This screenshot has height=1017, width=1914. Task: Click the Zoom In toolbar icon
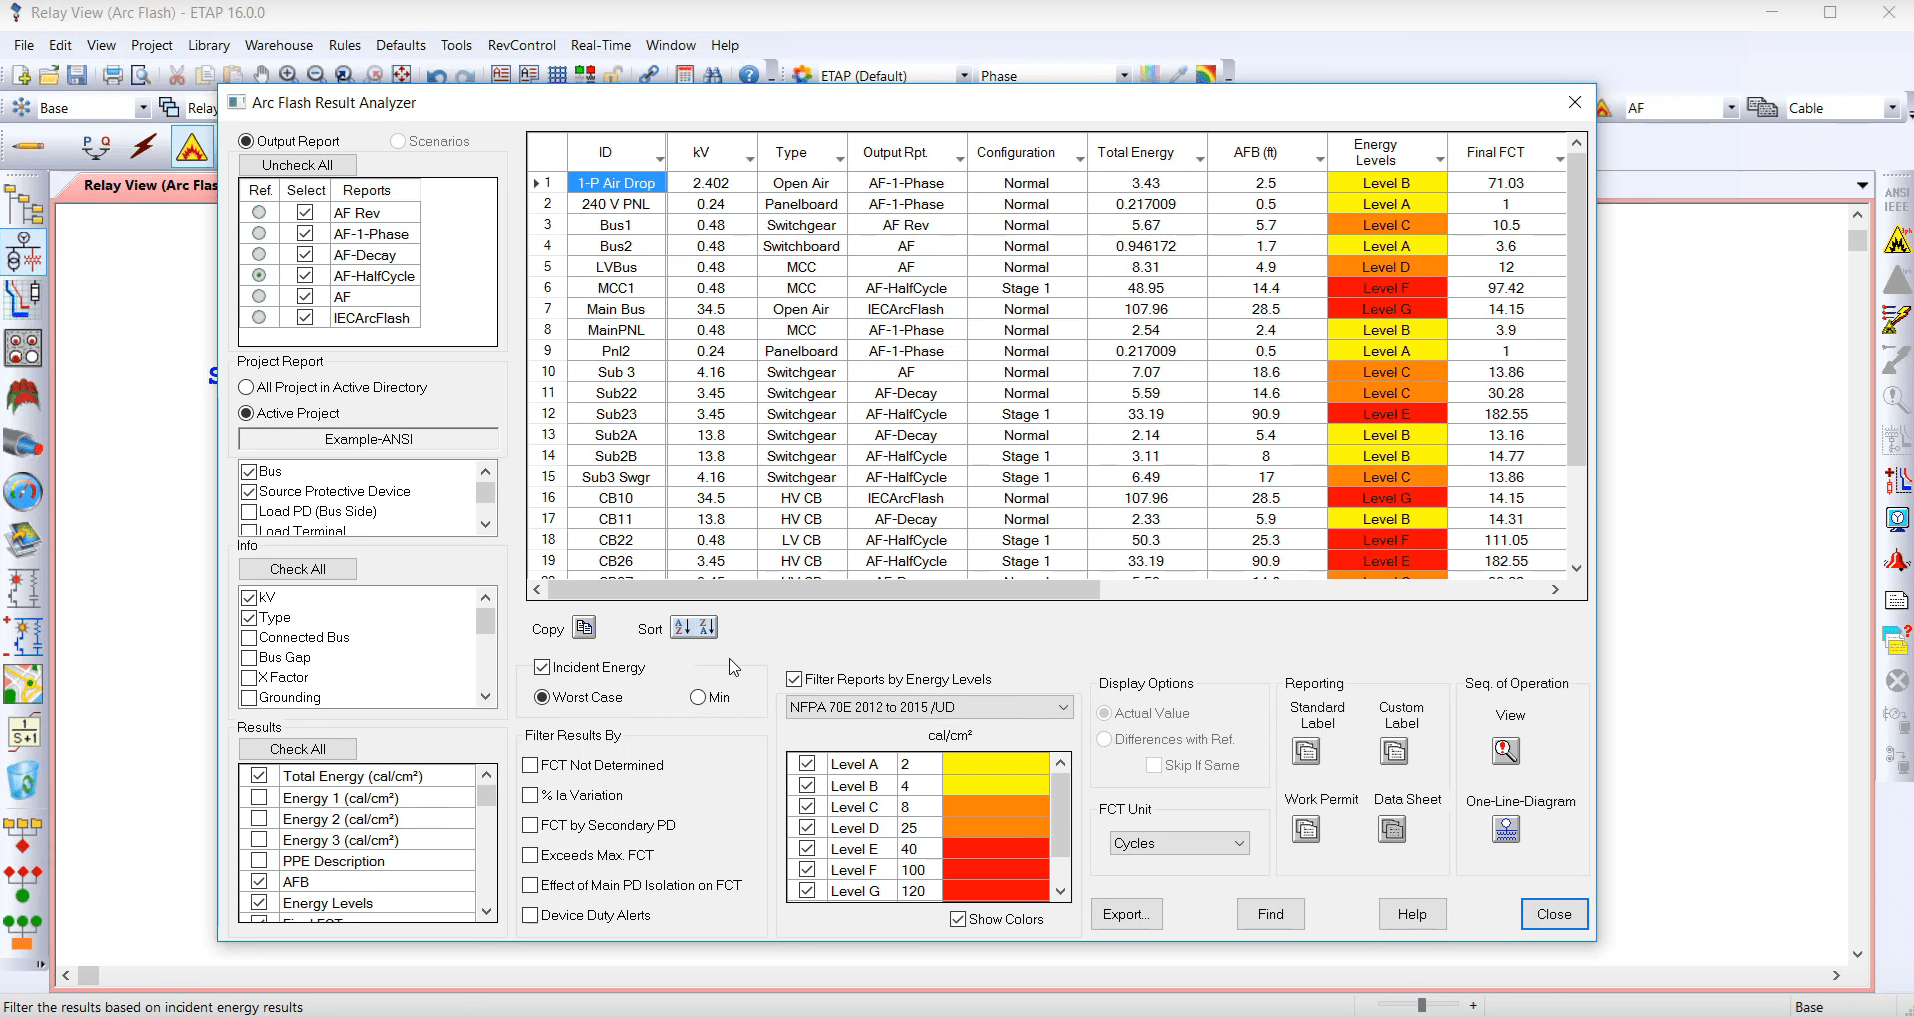pos(288,75)
